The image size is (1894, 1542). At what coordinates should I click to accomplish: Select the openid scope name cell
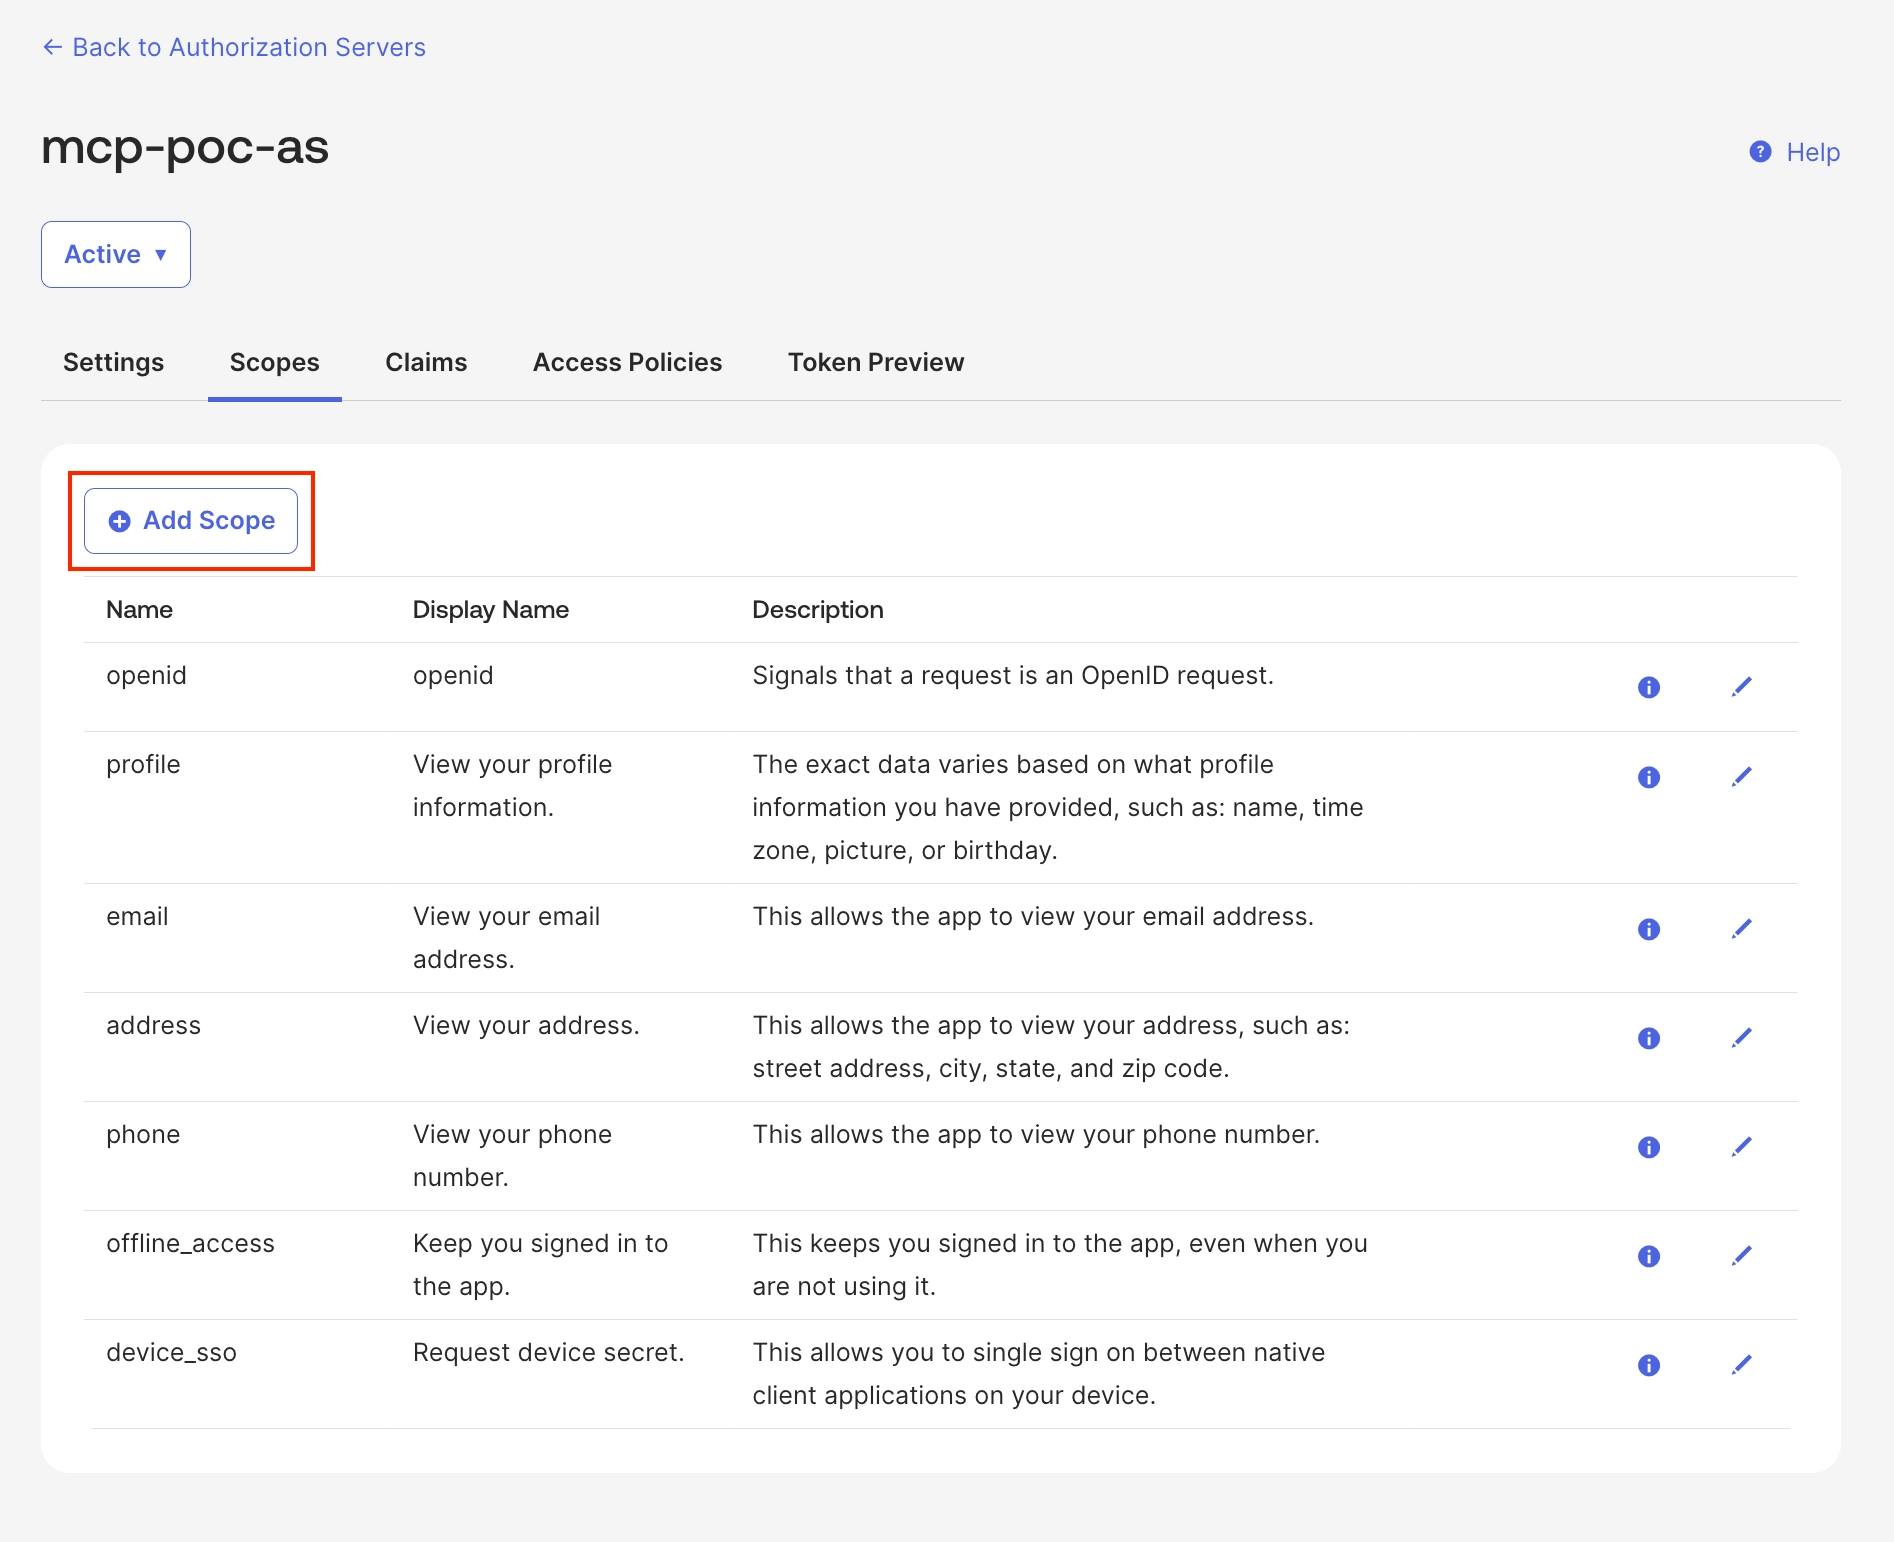(146, 676)
